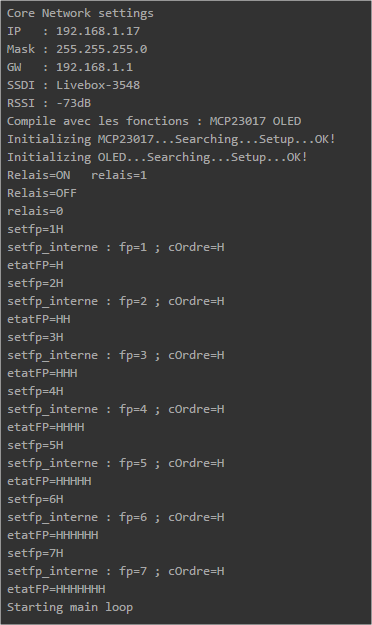The width and height of the screenshot is (372, 625).
Task: Click the 'etatFP=HHH' log line
Action: (x=42, y=373)
